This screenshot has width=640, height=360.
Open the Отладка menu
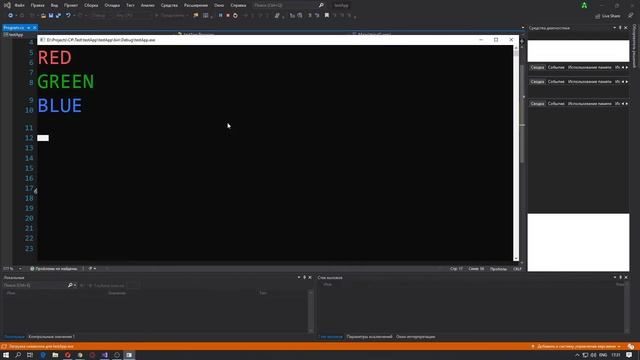(112, 5)
